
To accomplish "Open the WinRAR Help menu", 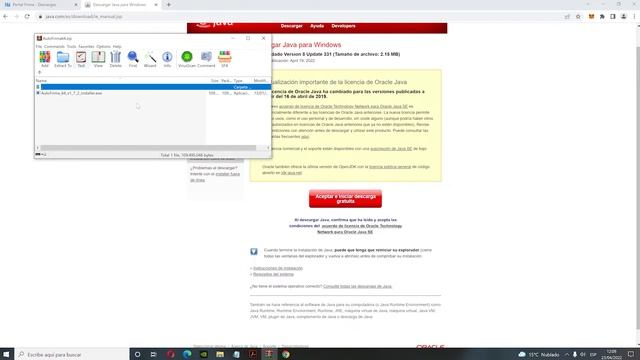I will pos(117,47).
